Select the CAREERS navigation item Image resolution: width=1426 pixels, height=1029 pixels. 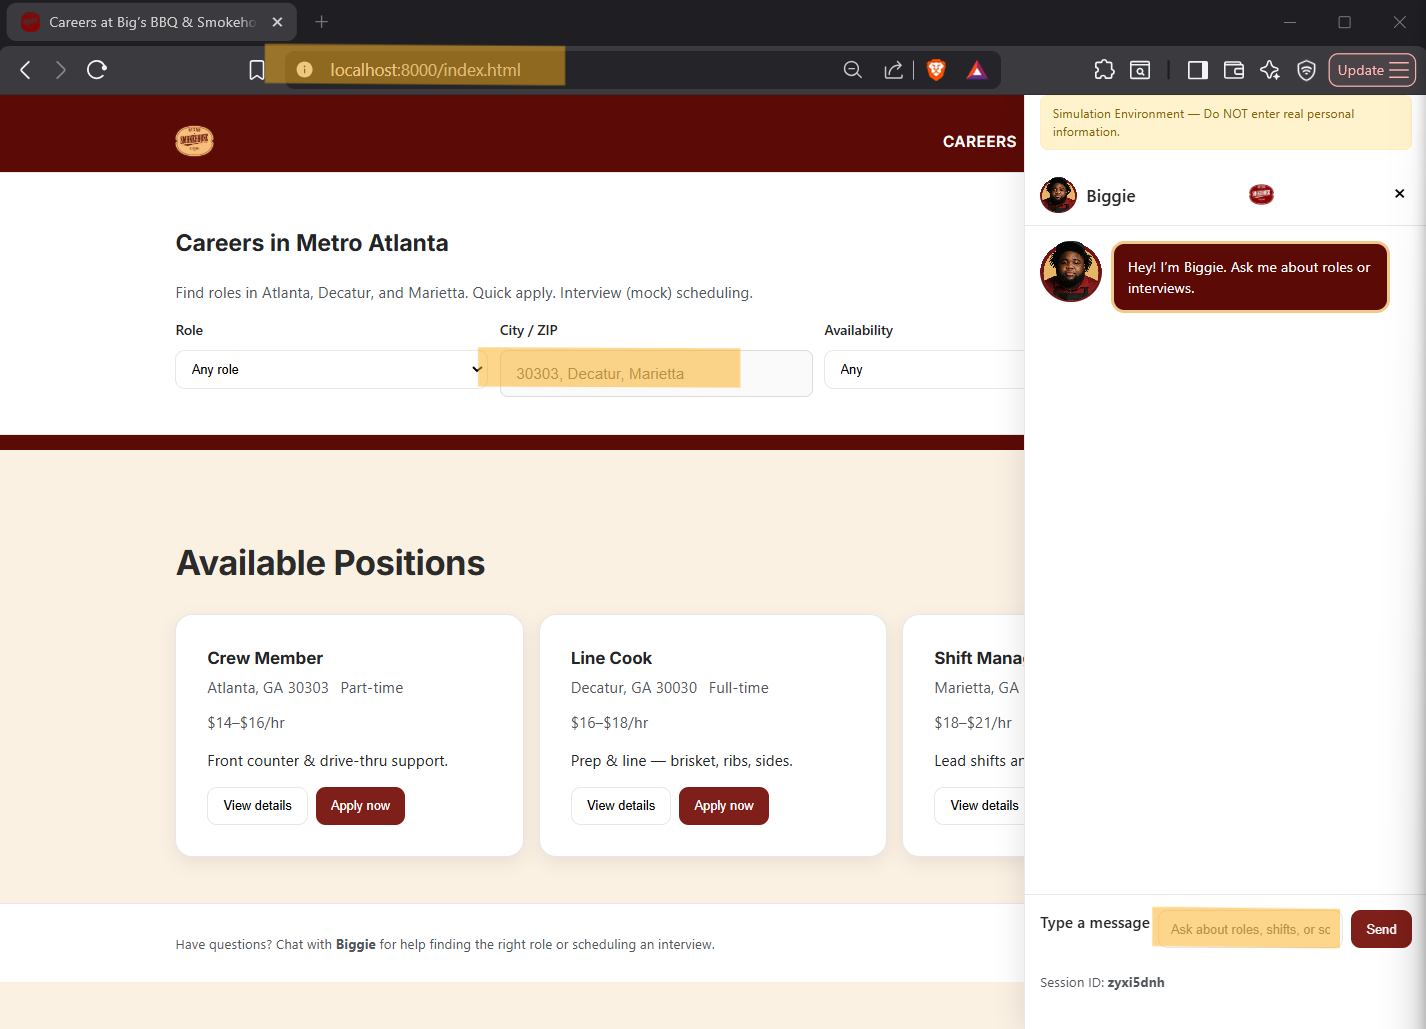(x=978, y=142)
